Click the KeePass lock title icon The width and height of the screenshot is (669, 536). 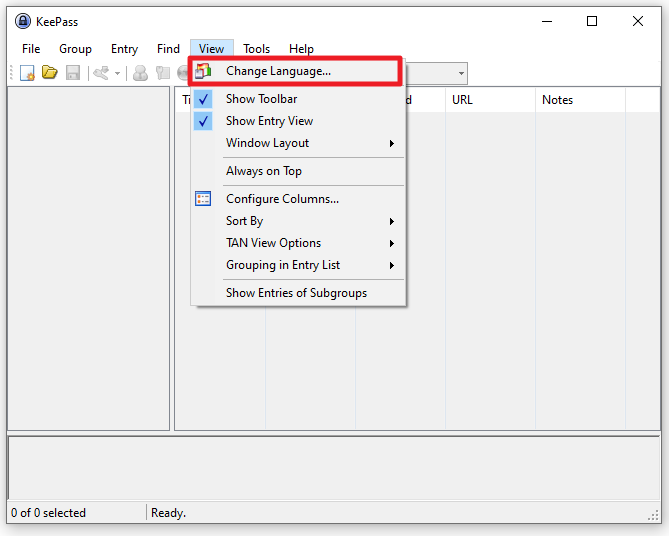tap(23, 21)
